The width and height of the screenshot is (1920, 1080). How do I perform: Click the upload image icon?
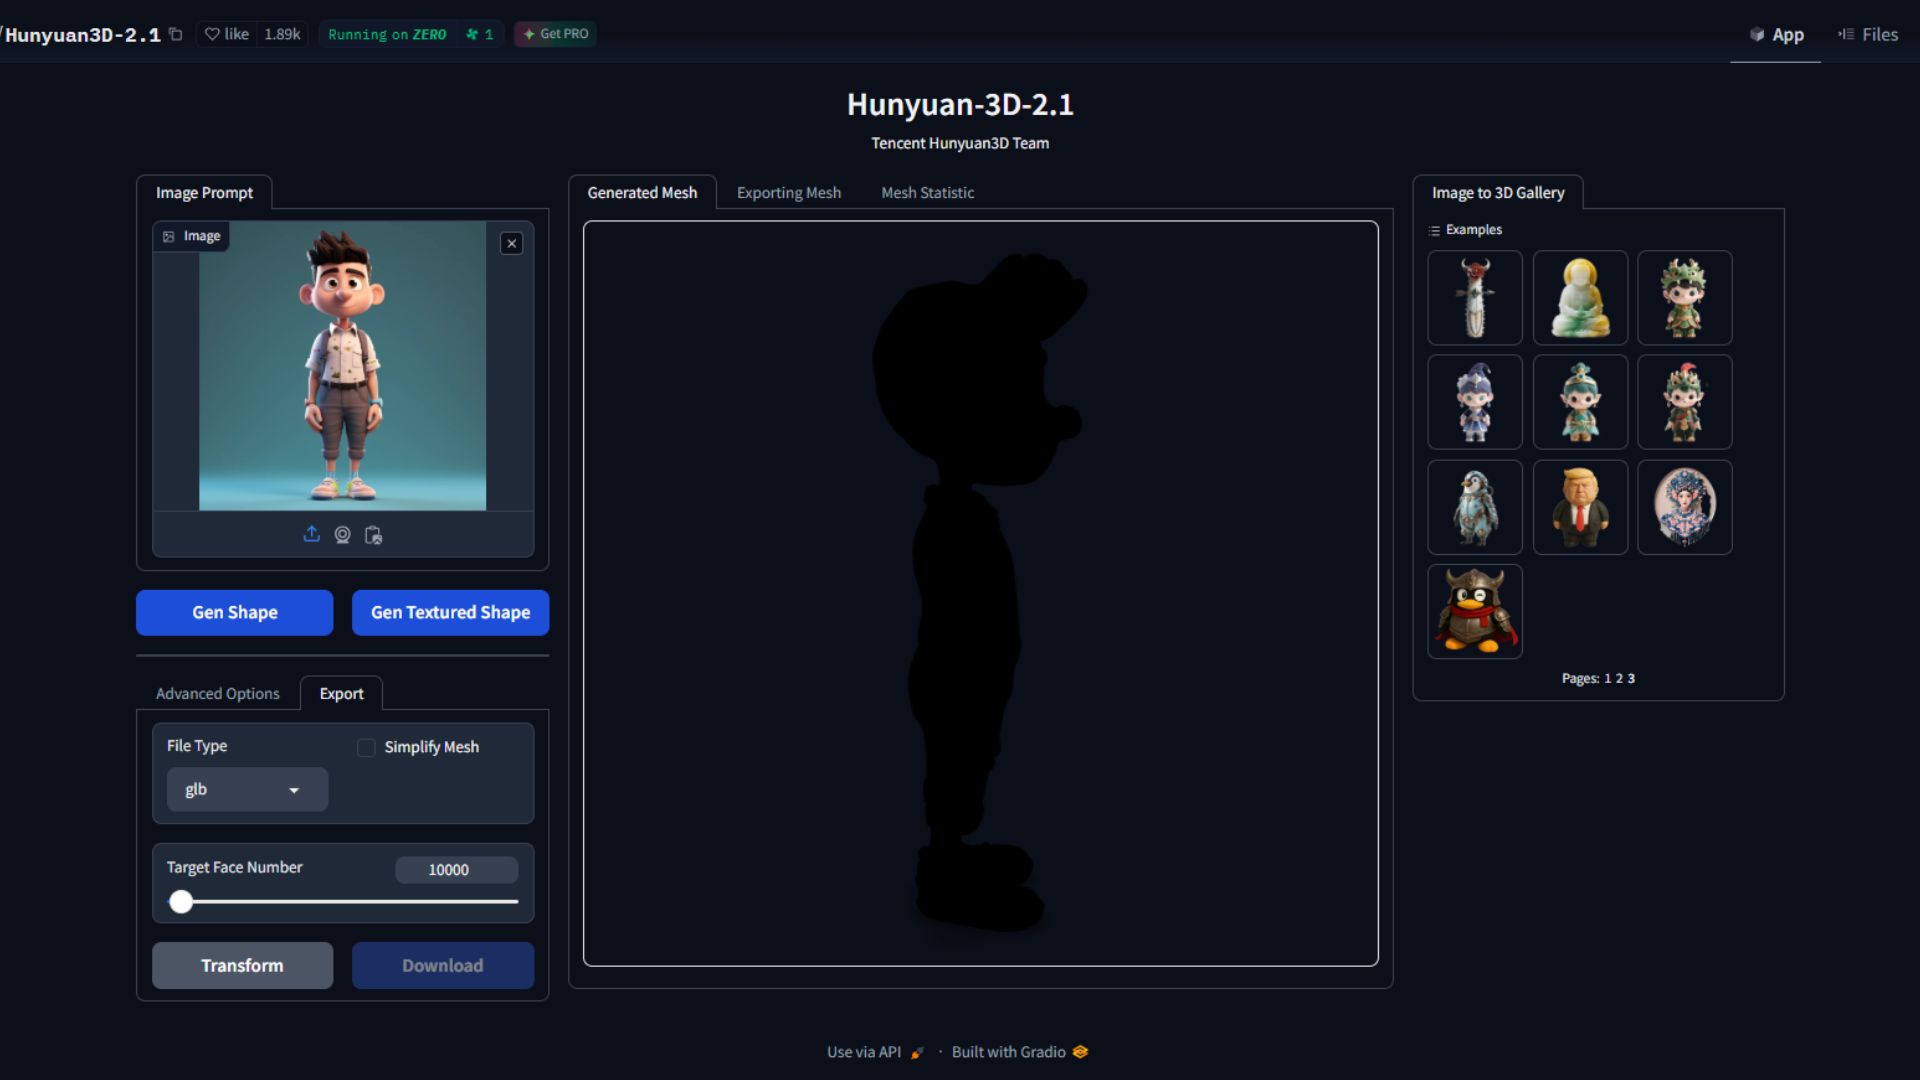(x=311, y=535)
